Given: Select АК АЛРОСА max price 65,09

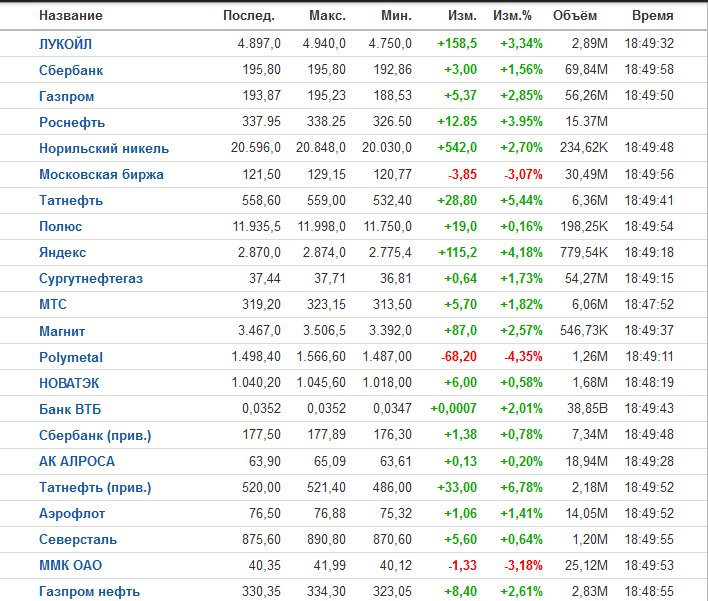Looking at the screenshot, I should tap(330, 461).
